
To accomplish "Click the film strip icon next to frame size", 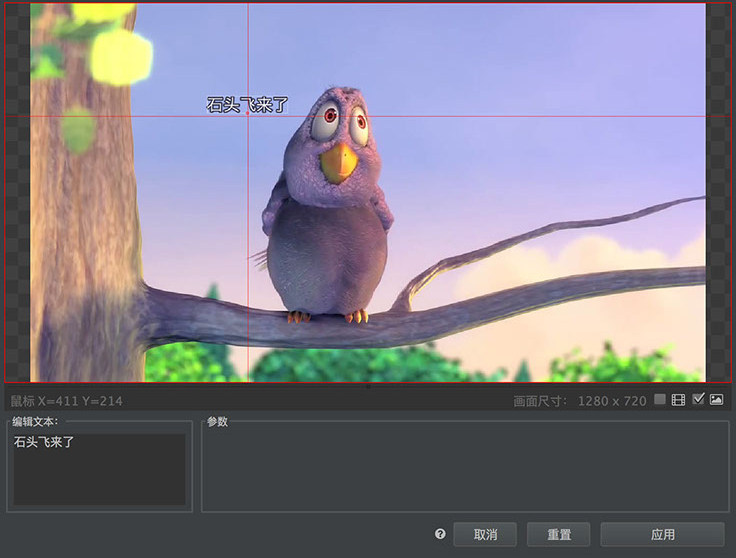I will click(x=678, y=400).
